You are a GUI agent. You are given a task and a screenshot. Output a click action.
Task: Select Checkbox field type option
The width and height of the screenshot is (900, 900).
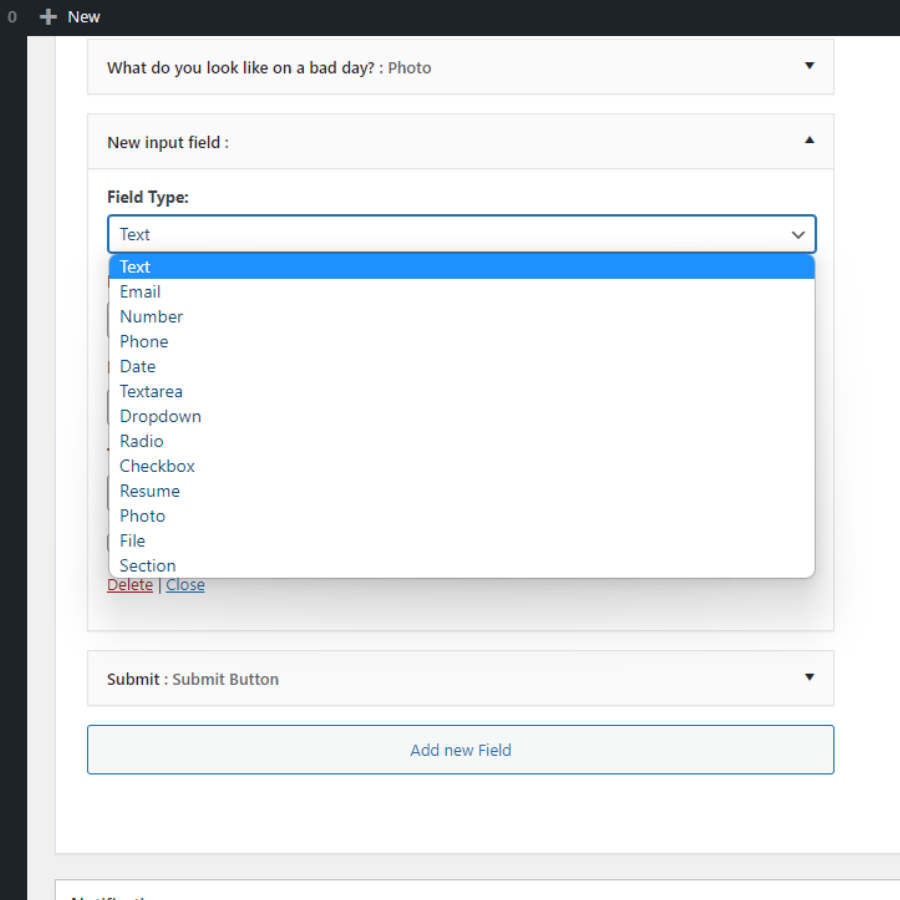(461, 466)
